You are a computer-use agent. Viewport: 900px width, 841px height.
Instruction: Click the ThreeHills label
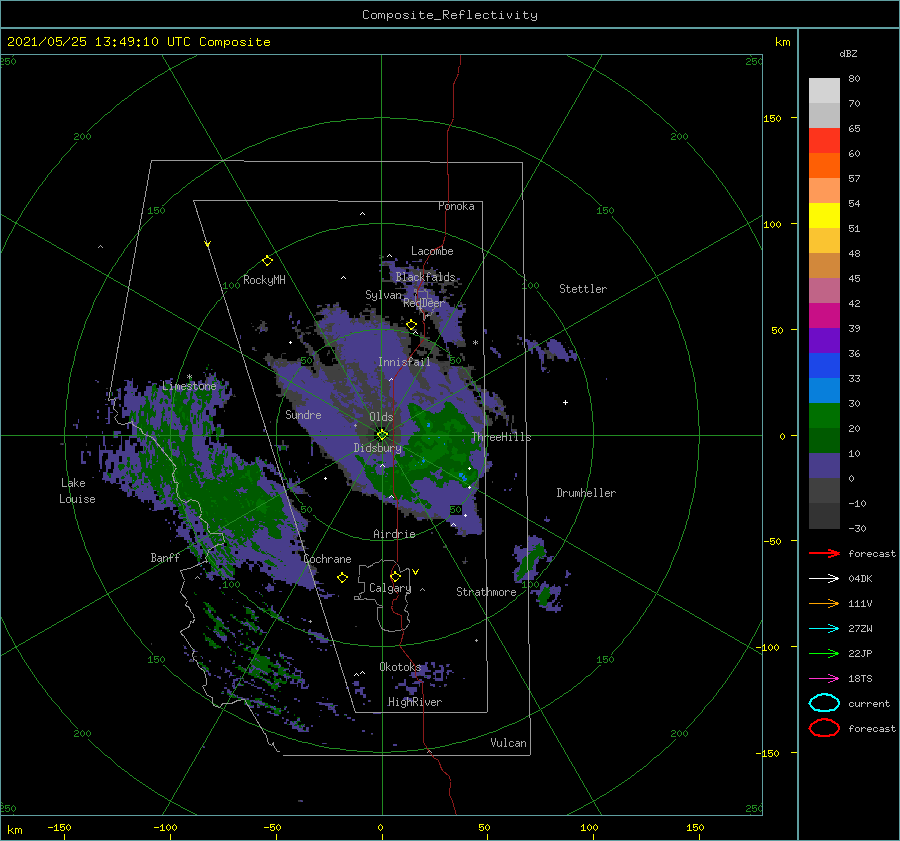click(x=501, y=437)
